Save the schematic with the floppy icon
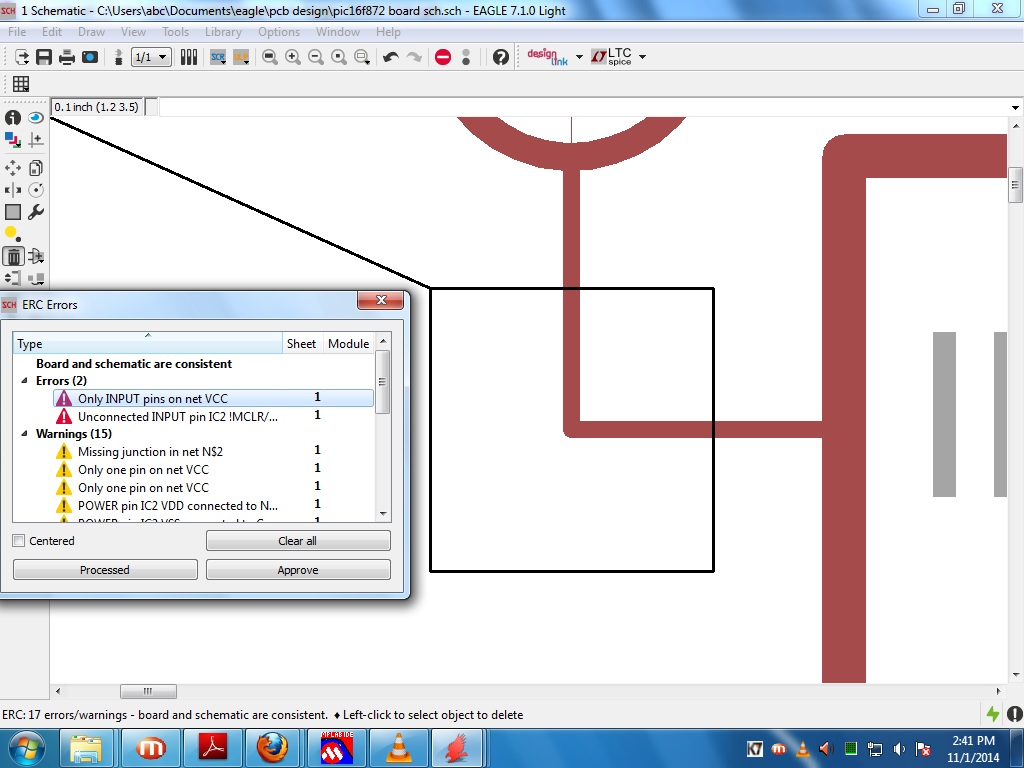The width and height of the screenshot is (1024, 768). pyautogui.click(x=44, y=57)
